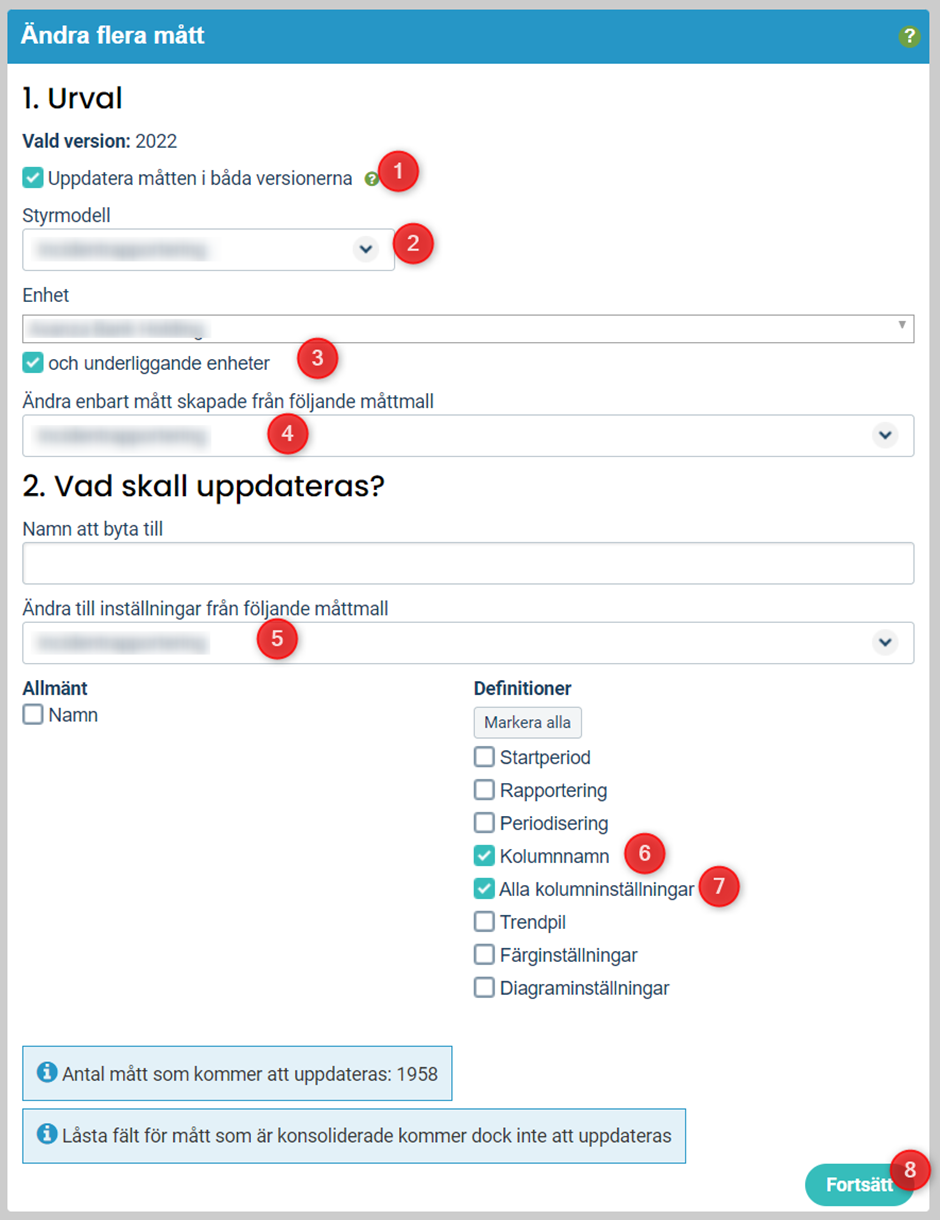Open the green help icon in header
The width and height of the screenshot is (940, 1220).
pyautogui.click(x=908, y=37)
